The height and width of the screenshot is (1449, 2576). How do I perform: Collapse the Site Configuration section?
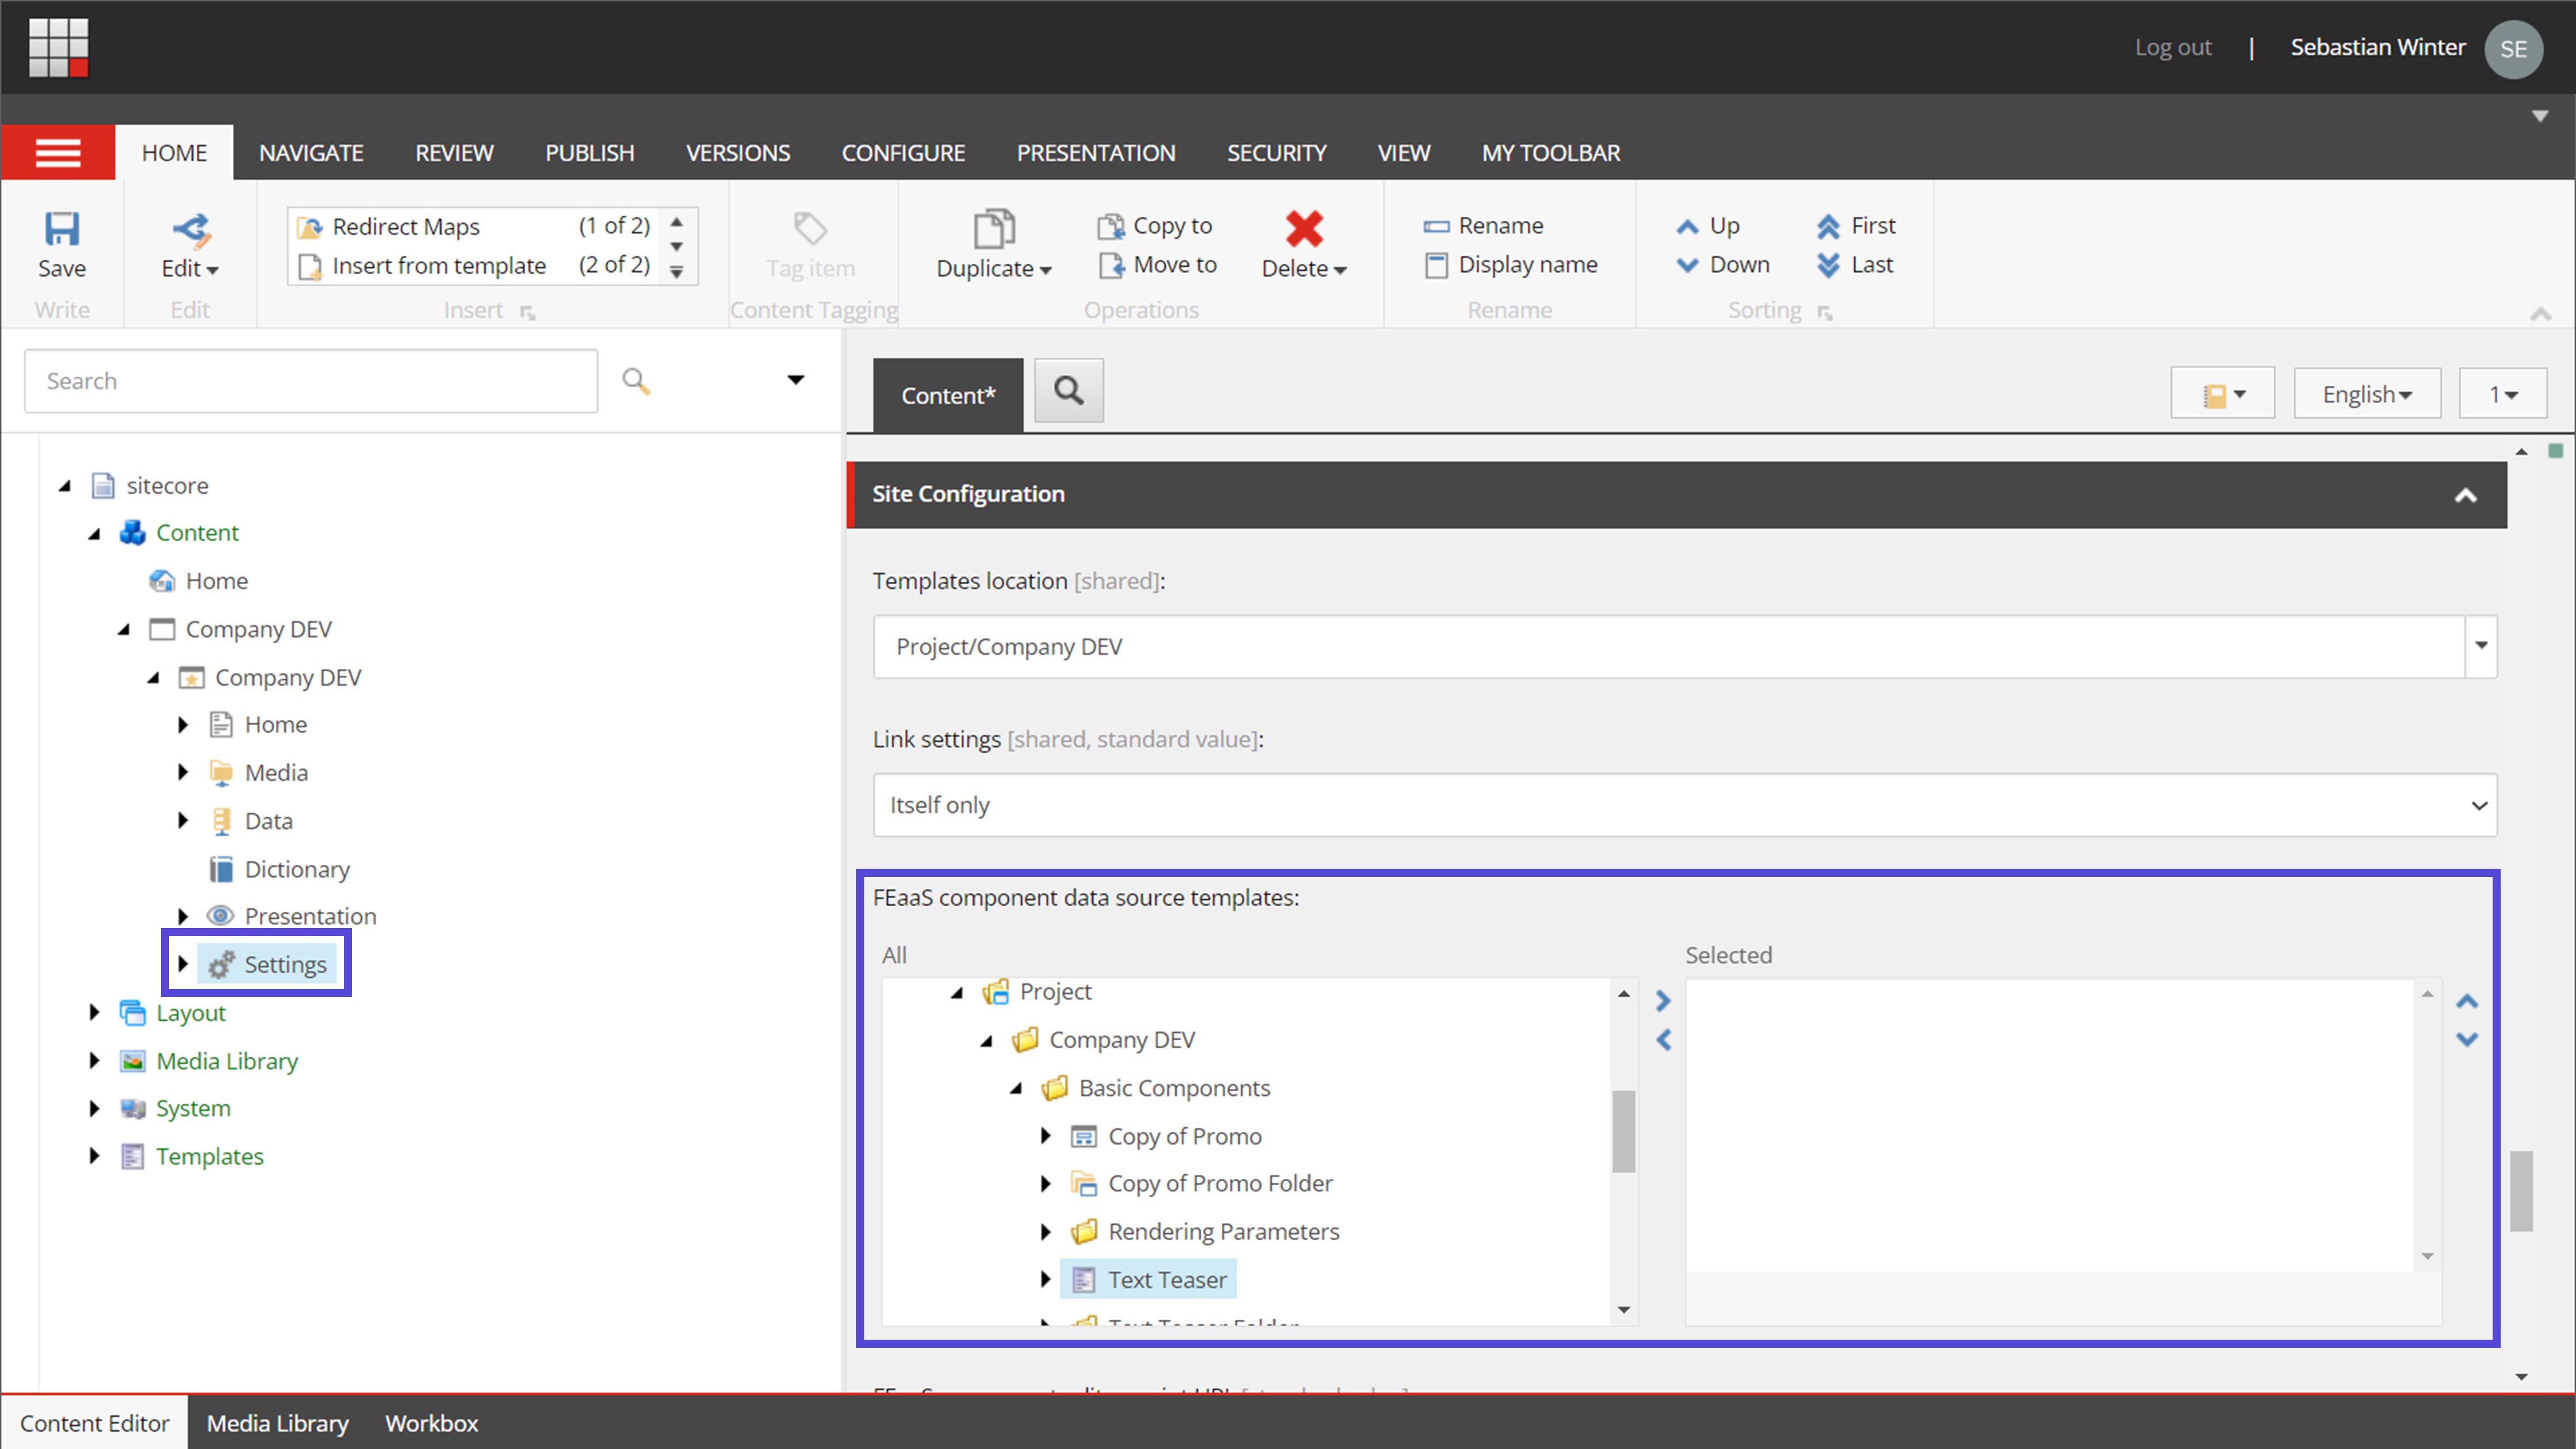coord(2466,494)
